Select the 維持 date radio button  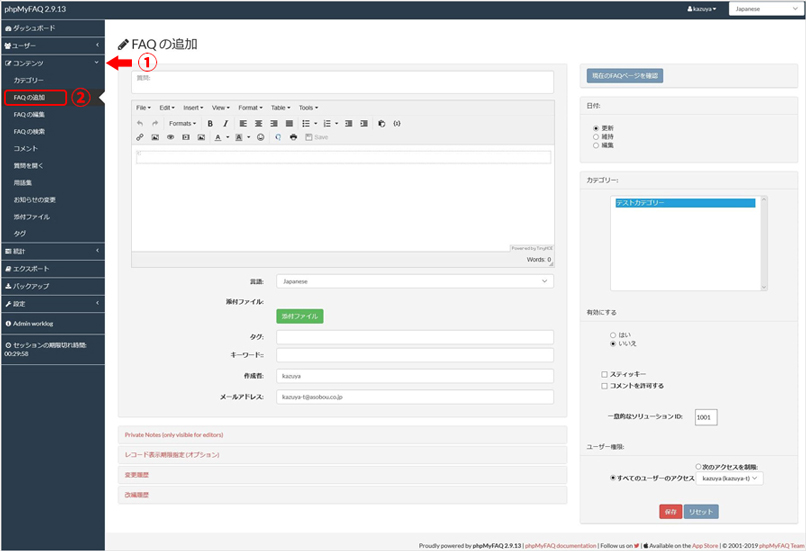click(596, 137)
